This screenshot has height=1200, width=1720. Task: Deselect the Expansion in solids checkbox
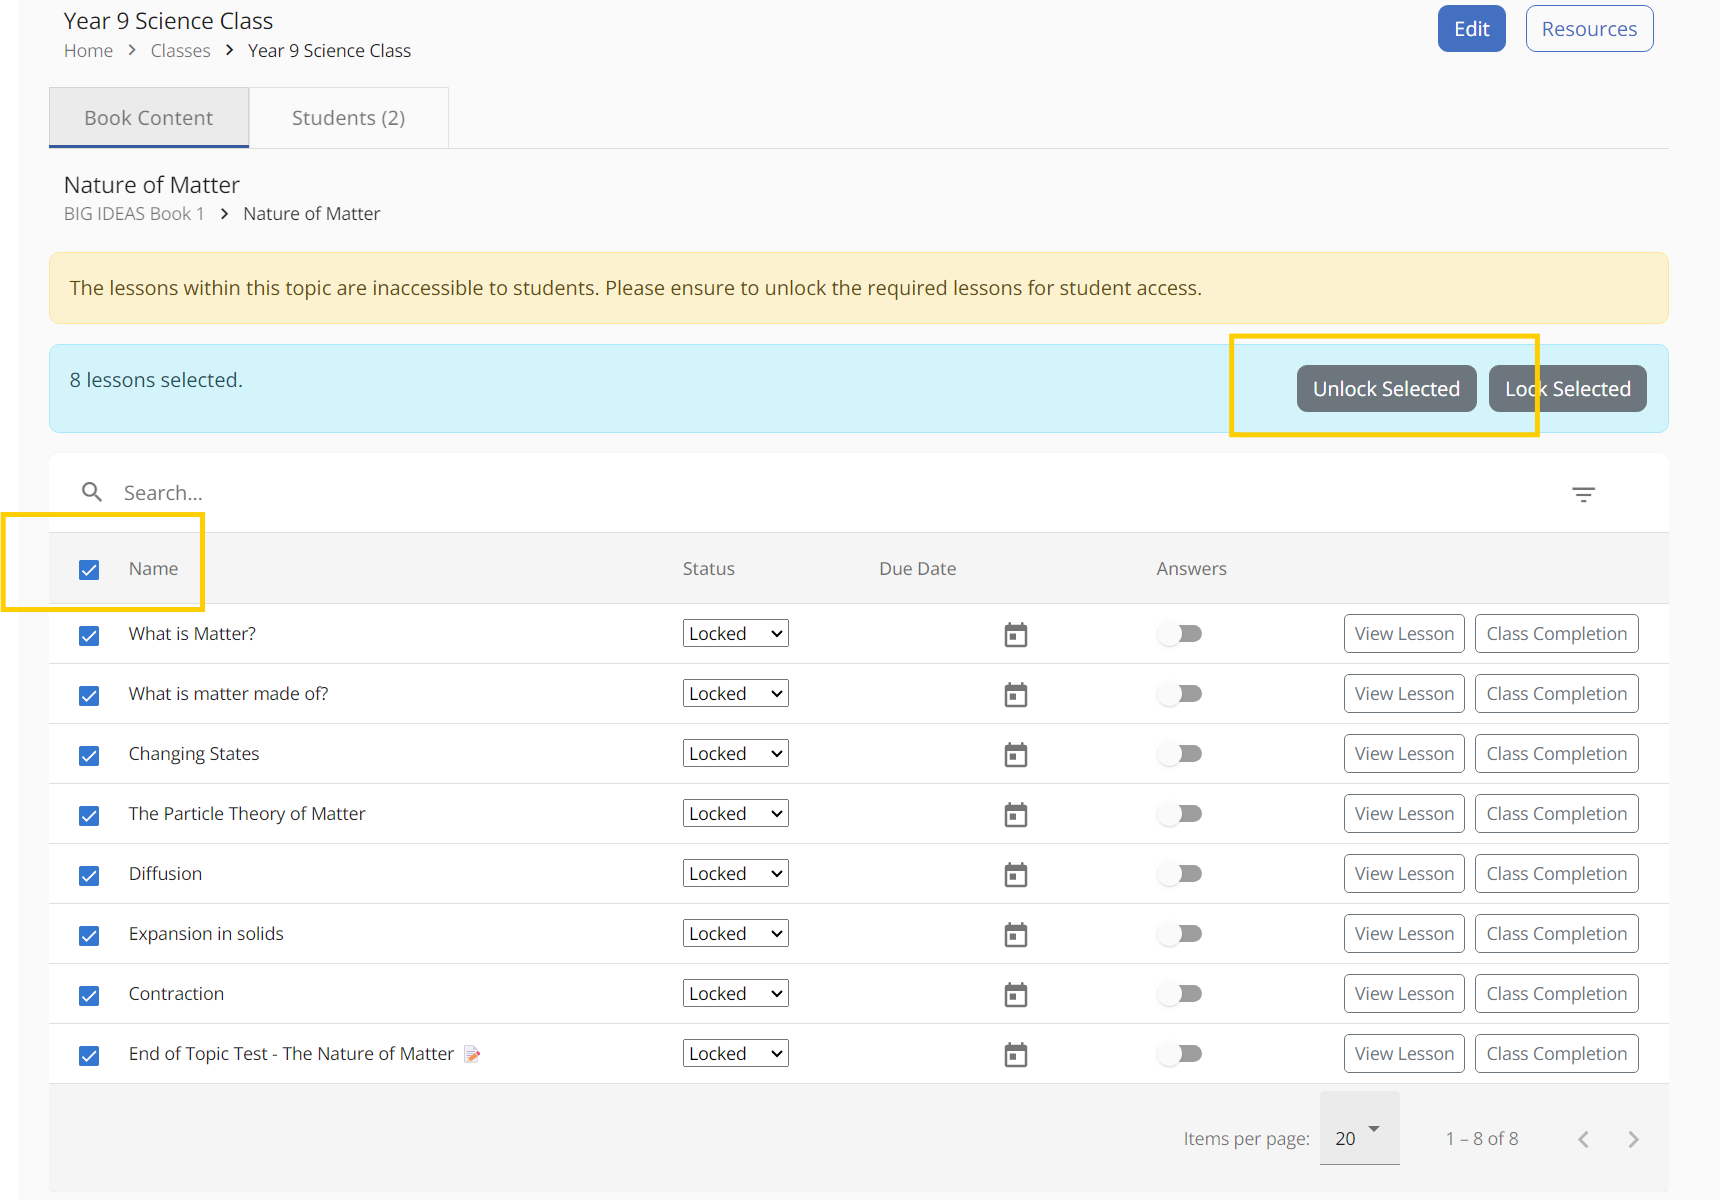[x=89, y=935]
